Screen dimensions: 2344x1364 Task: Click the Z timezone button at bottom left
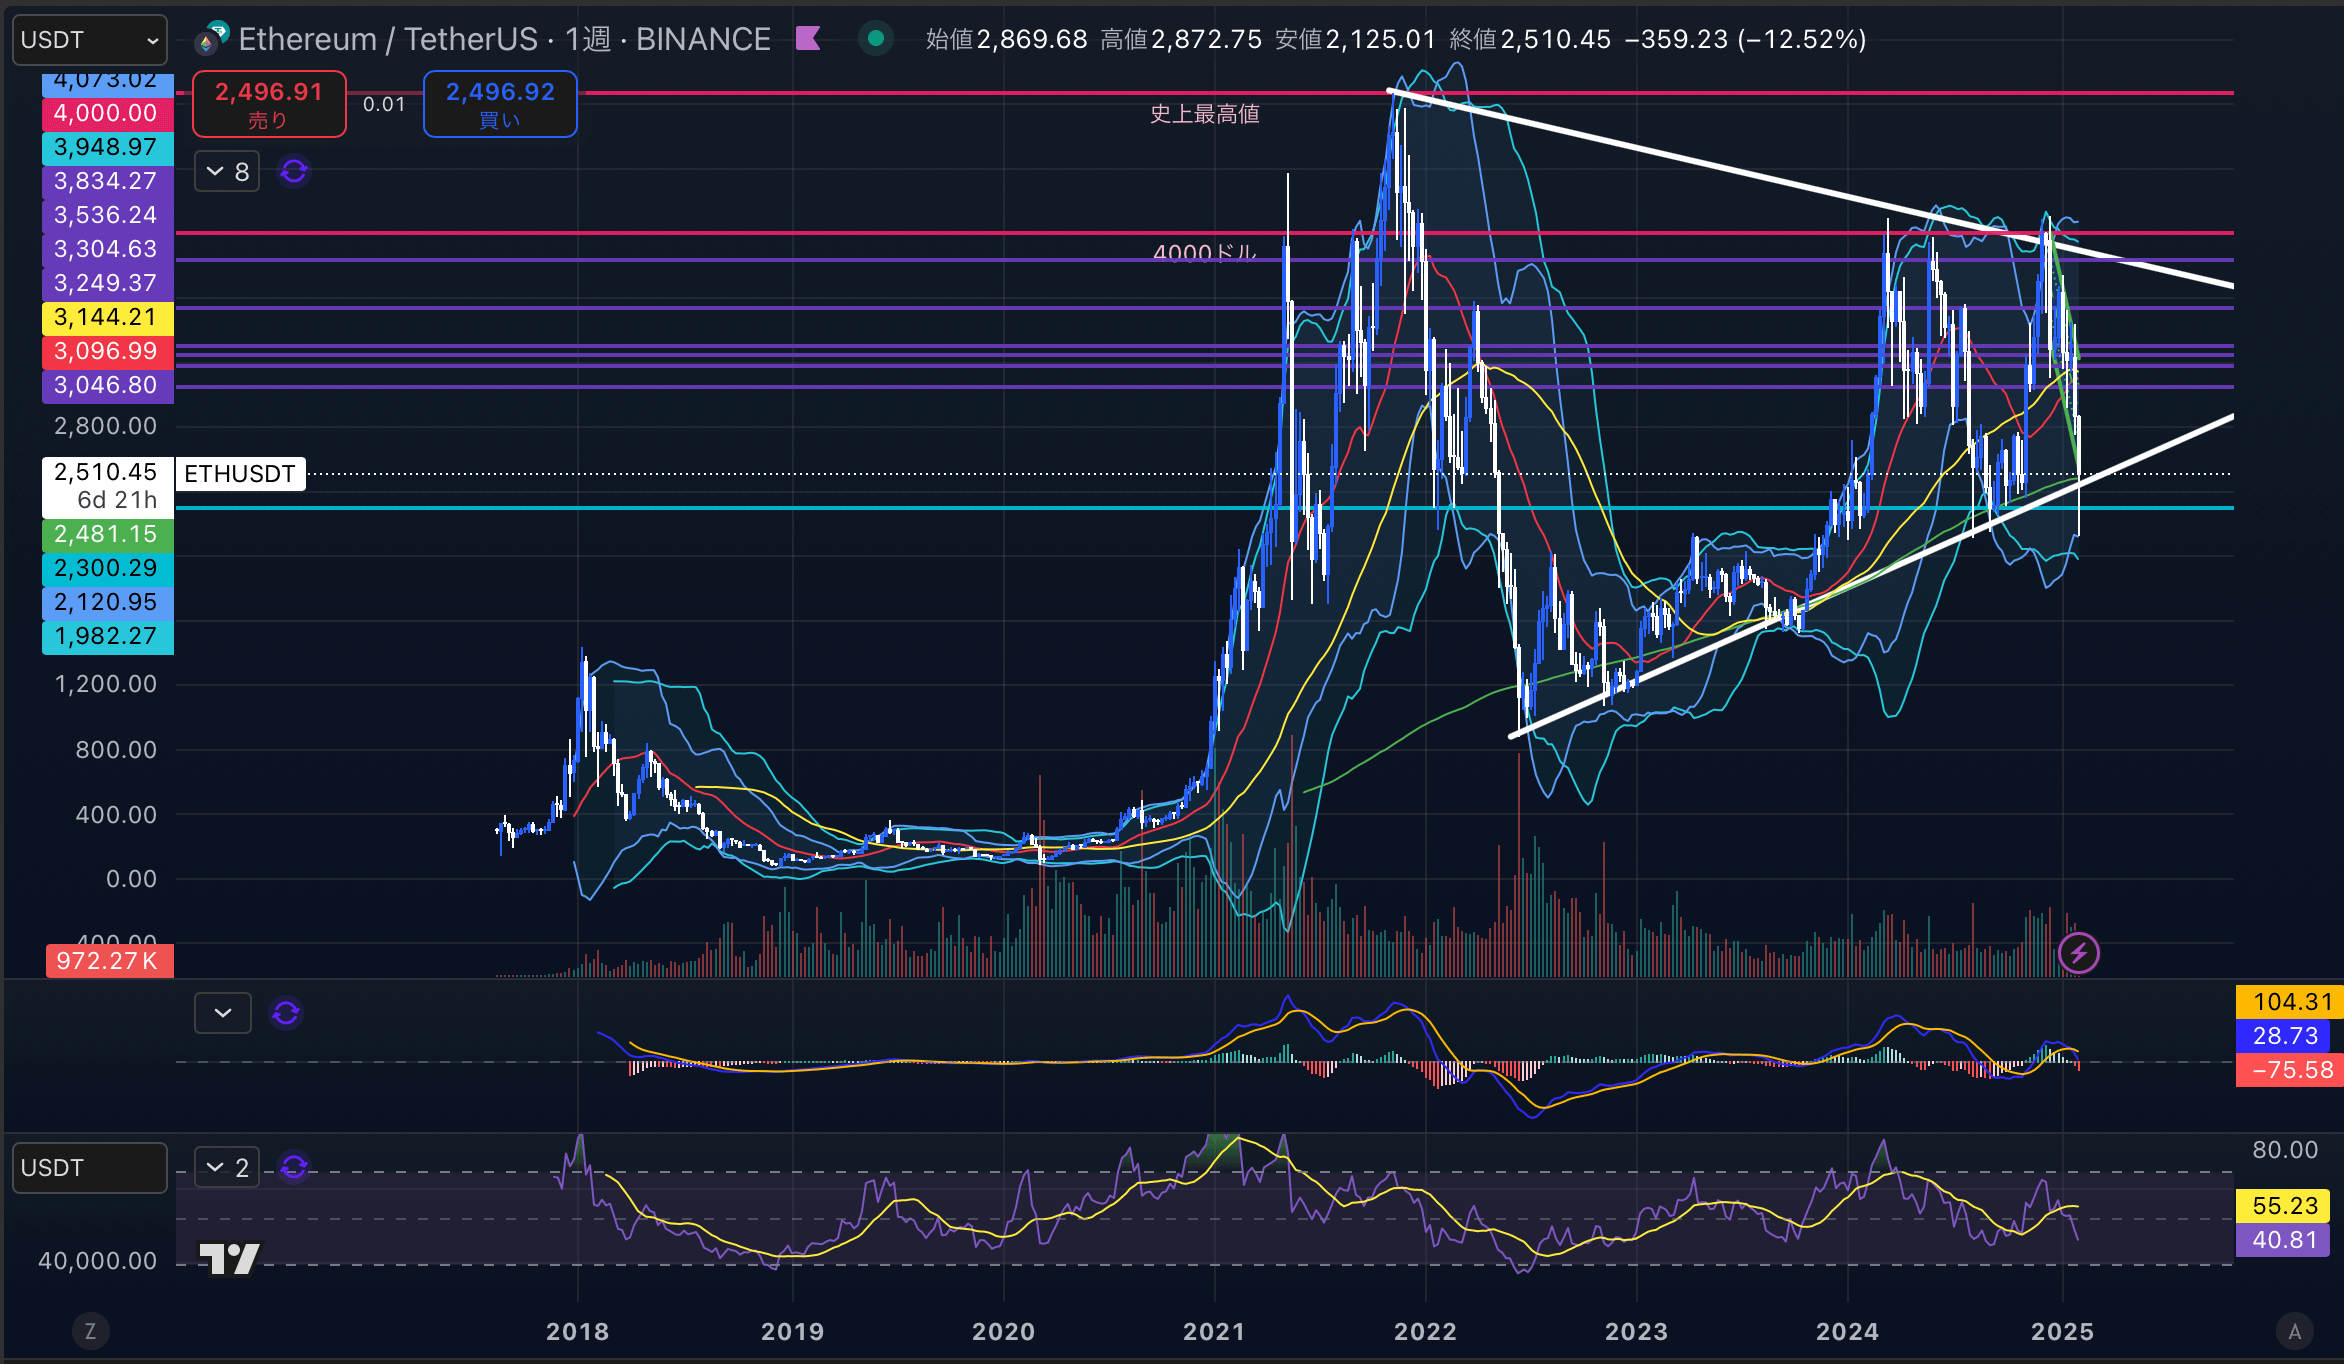[x=90, y=1331]
